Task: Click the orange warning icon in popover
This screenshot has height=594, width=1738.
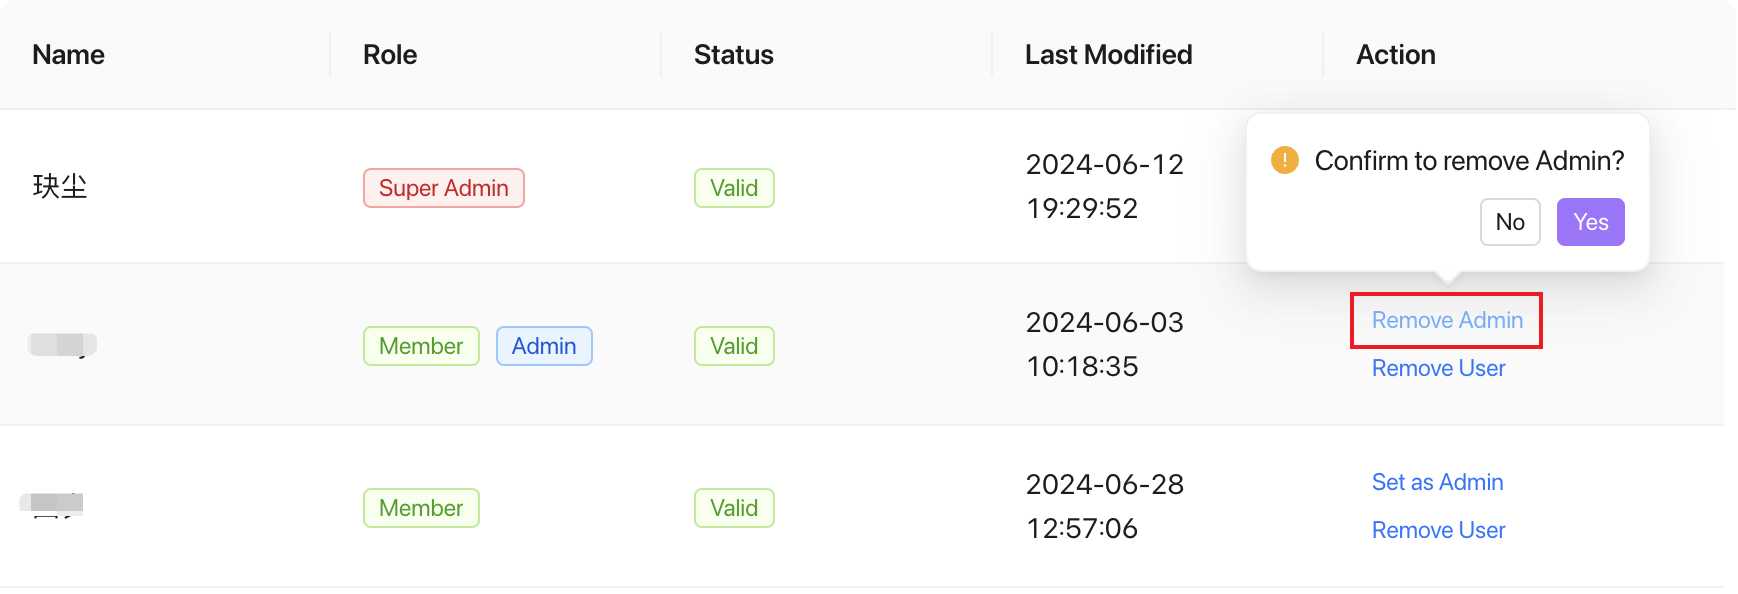Action: coord(1284,160)
